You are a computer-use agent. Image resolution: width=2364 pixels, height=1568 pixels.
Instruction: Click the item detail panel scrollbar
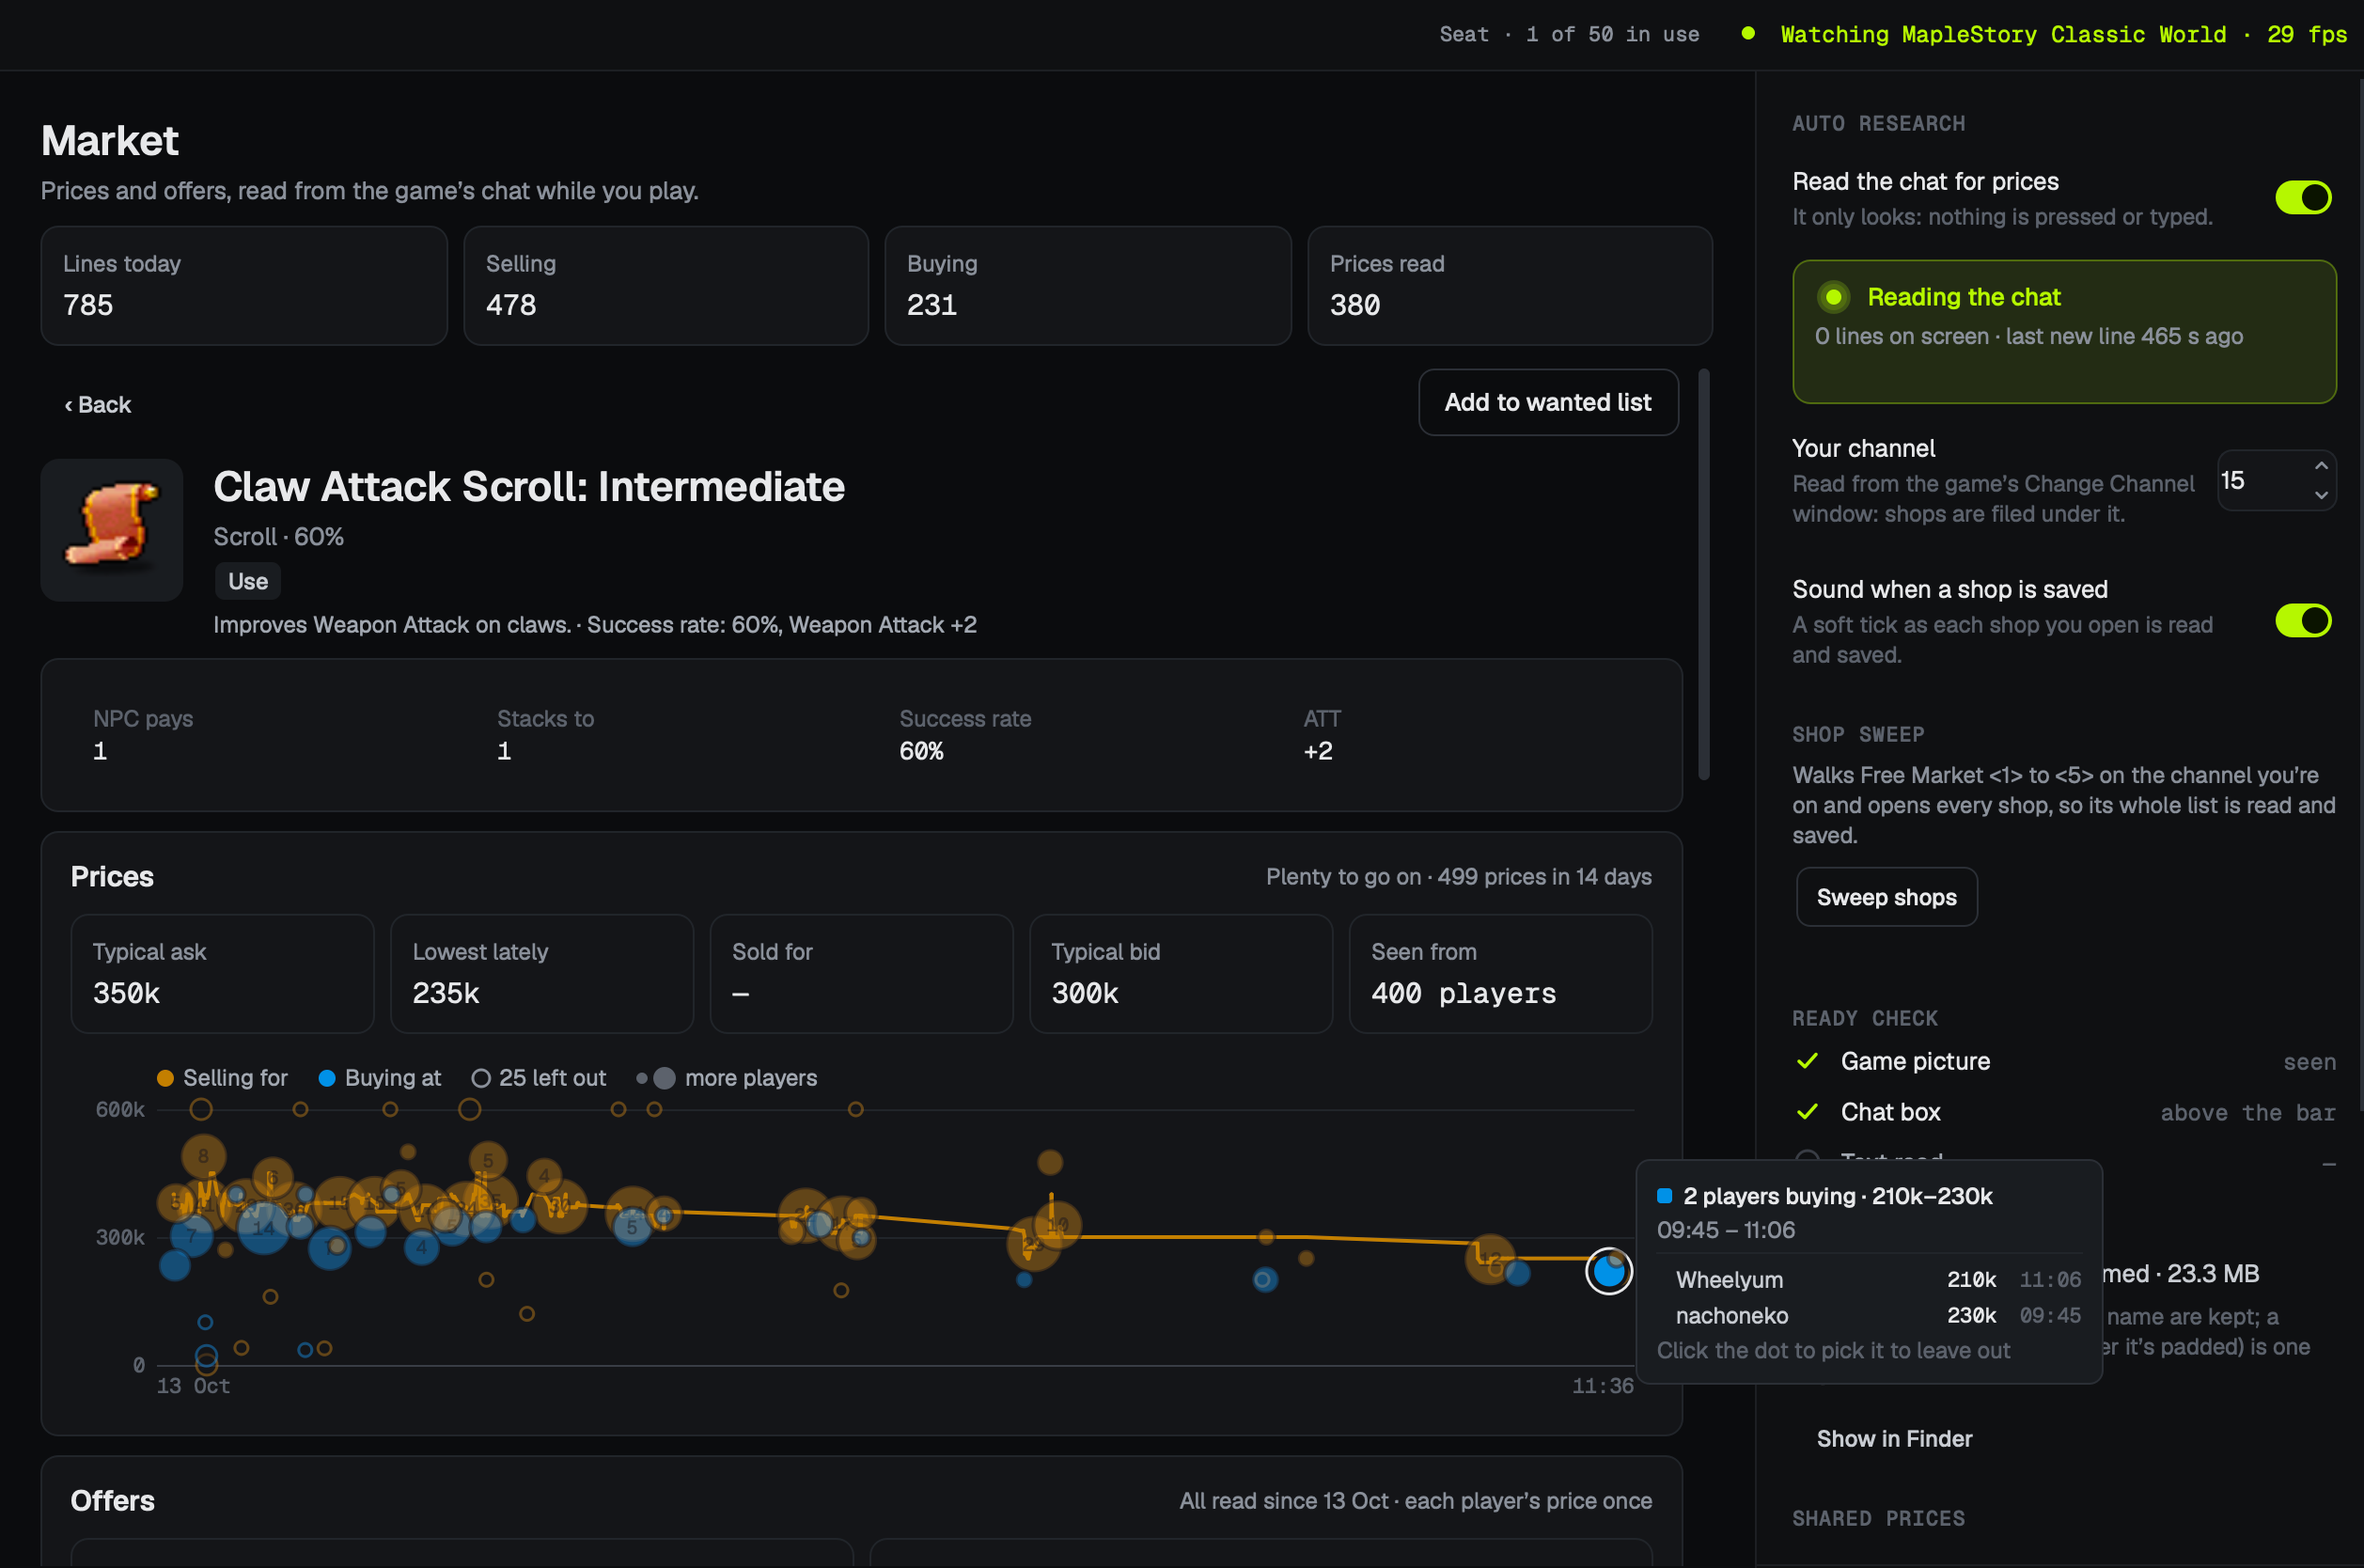click(1704, 574)
